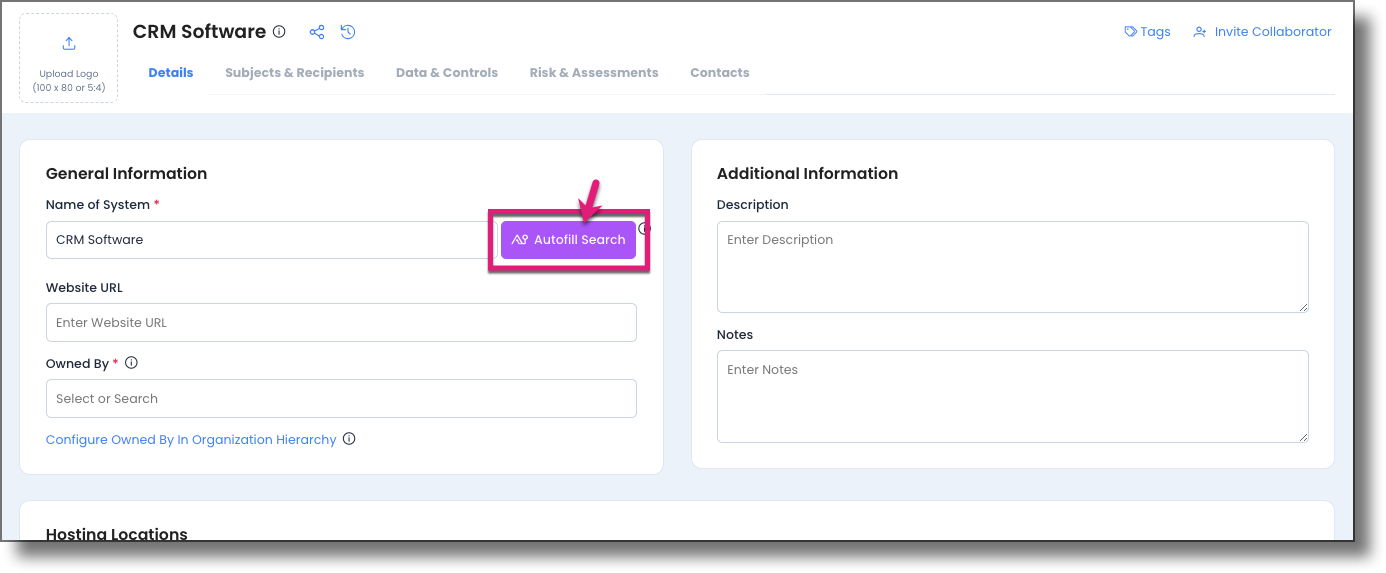Click the info icon next to Owned By

(131, 363)
